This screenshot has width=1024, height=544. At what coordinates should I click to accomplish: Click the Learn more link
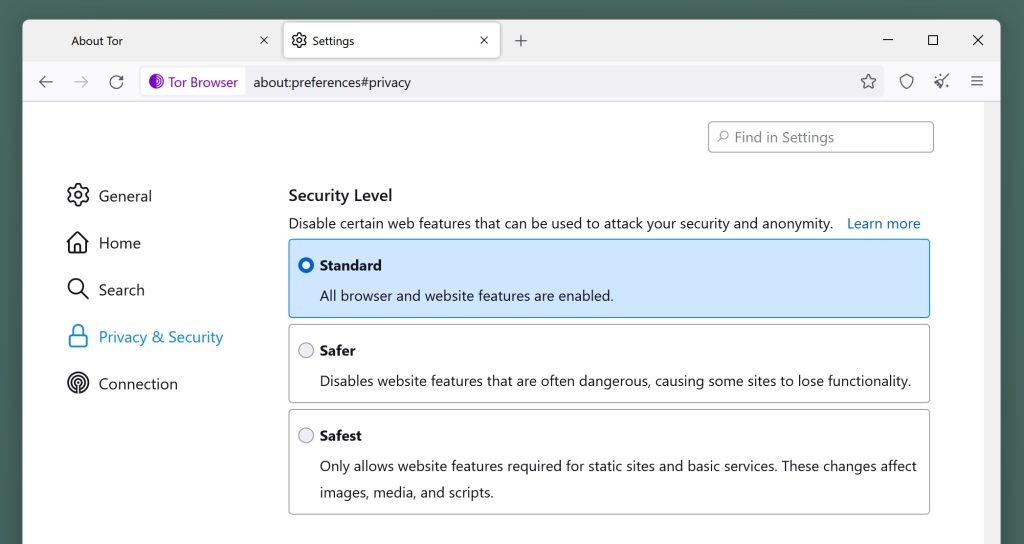tap(884, 223)
